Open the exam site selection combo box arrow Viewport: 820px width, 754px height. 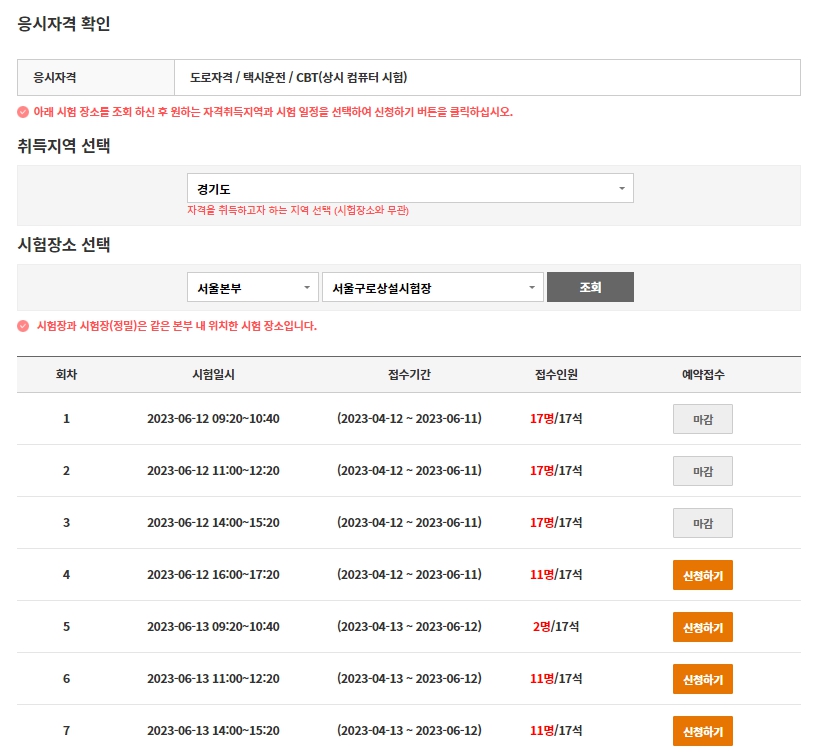tap(531, 286)
